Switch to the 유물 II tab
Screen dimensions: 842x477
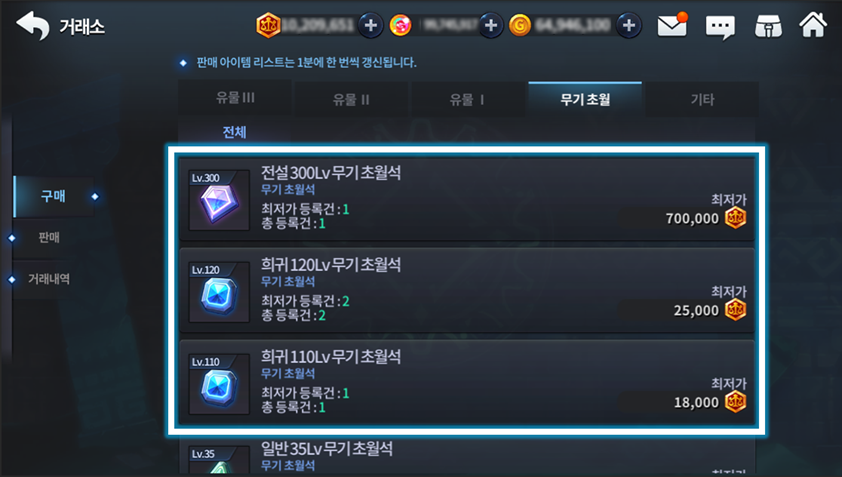click(x=351, y=99)
